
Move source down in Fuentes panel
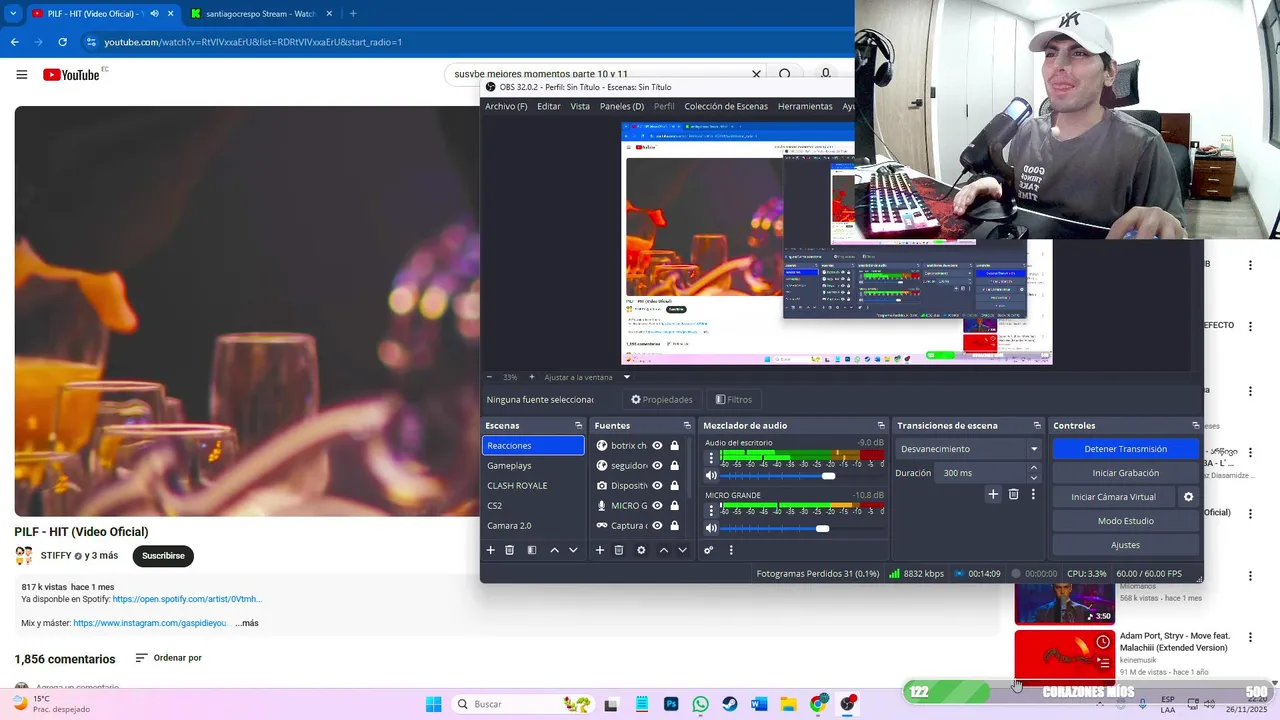[x=682, y=550]
